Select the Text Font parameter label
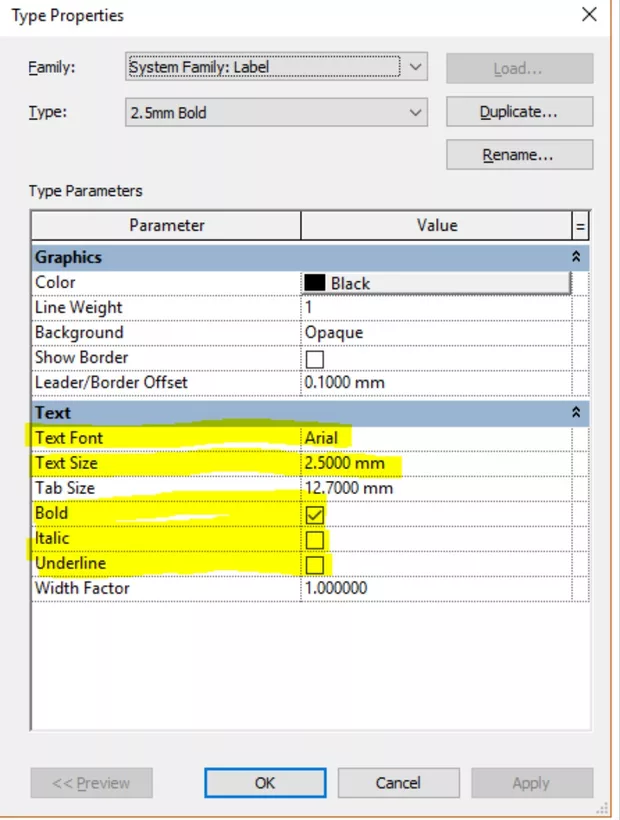Screen dimensions: 620x820 pyautogui.click(x=69, y=438)
